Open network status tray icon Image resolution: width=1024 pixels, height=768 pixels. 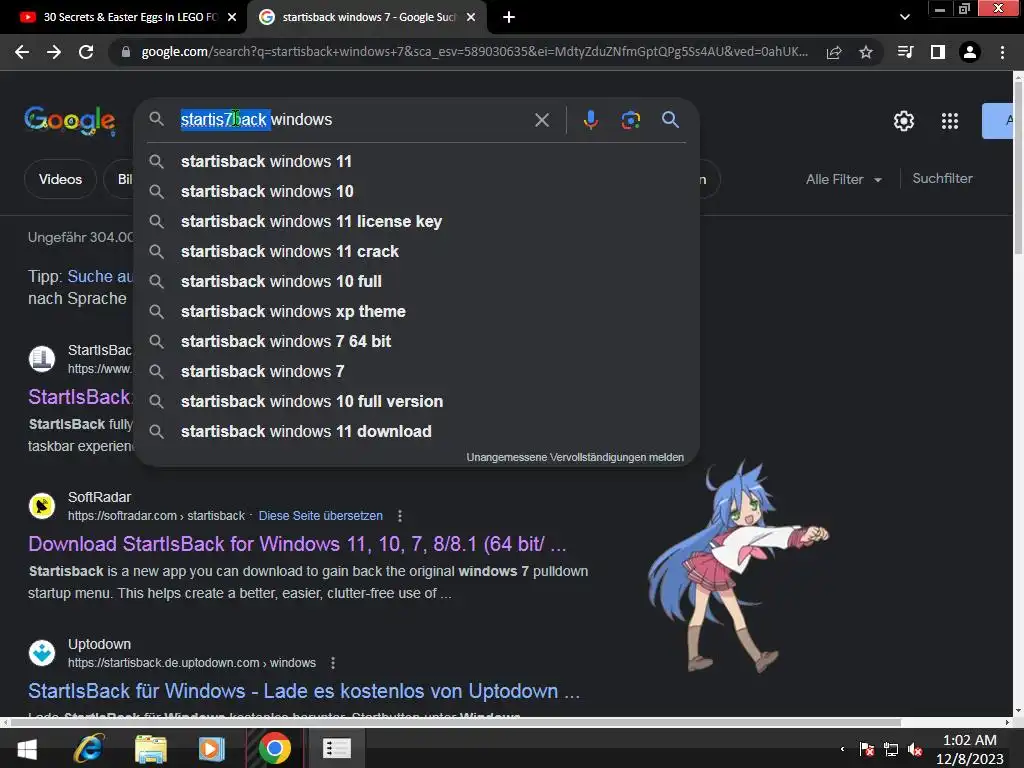tap(891, 749)
